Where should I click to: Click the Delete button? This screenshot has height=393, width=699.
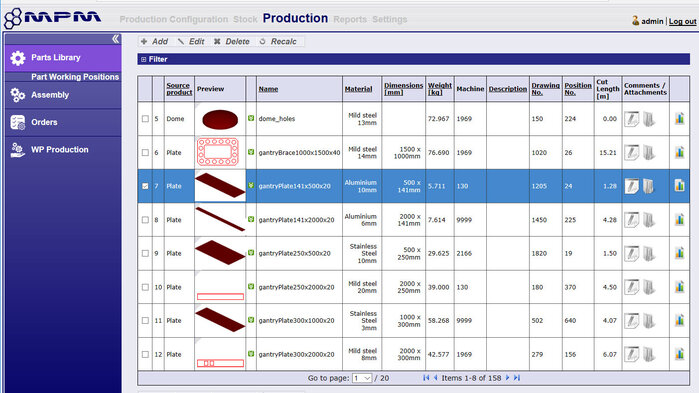click(232, 41)
